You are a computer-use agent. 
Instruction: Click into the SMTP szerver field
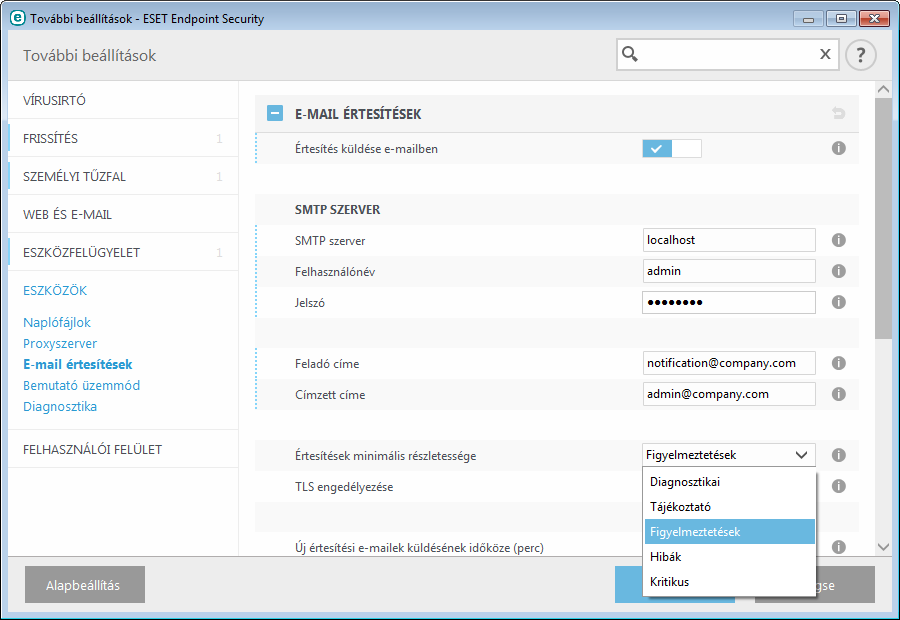729,240
